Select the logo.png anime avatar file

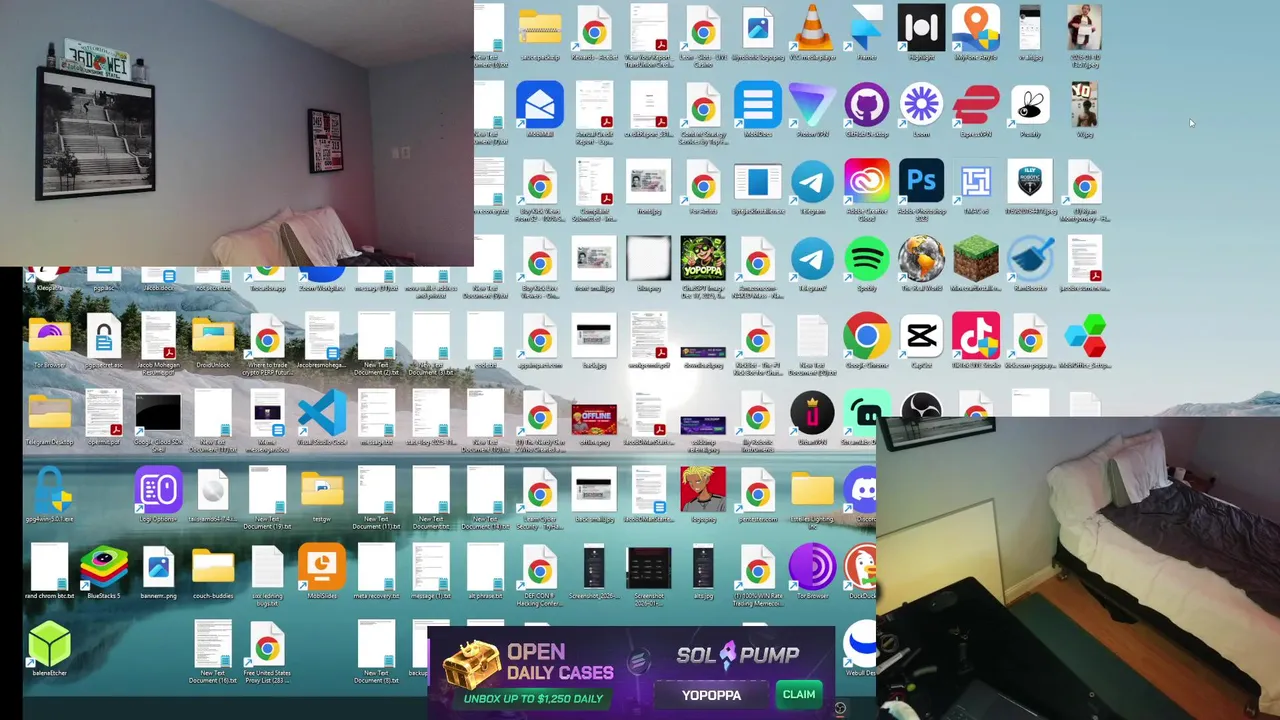(703, 490)
